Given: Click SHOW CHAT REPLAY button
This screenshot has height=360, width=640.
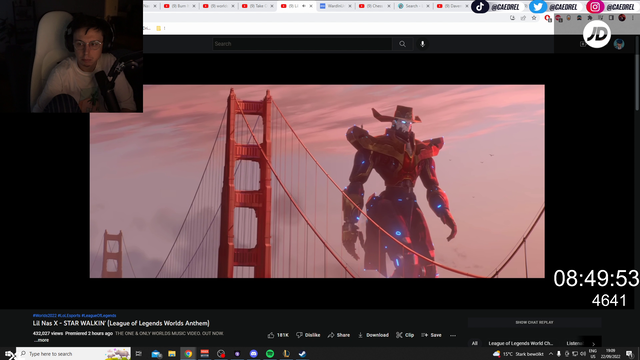Looking at the screenshot, I should pyautogui.click(x=534, y=322).
